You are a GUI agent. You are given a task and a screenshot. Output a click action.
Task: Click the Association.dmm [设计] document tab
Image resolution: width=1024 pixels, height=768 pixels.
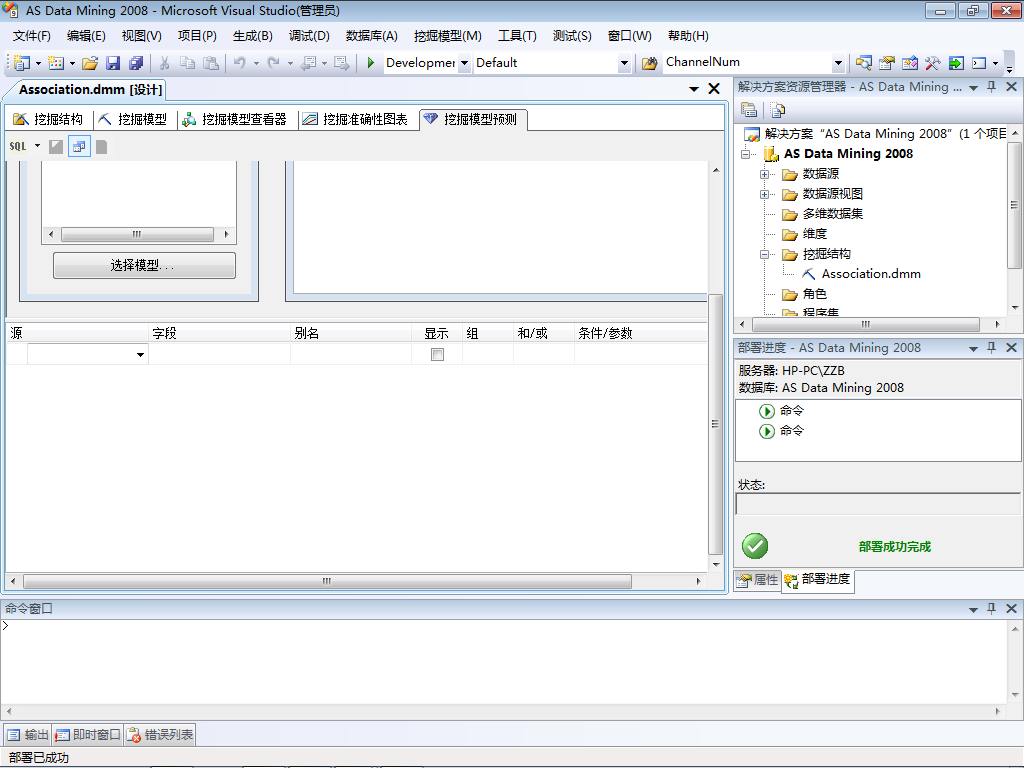pyautogui.click(x=90, y=89)
